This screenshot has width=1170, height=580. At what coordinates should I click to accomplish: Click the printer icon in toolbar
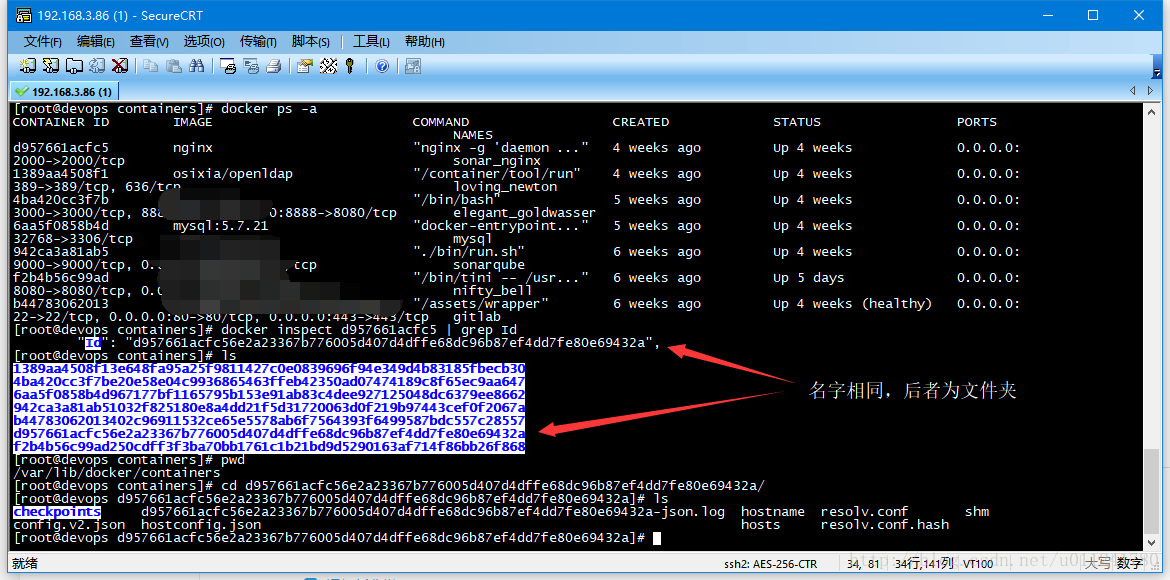(274, 66)
